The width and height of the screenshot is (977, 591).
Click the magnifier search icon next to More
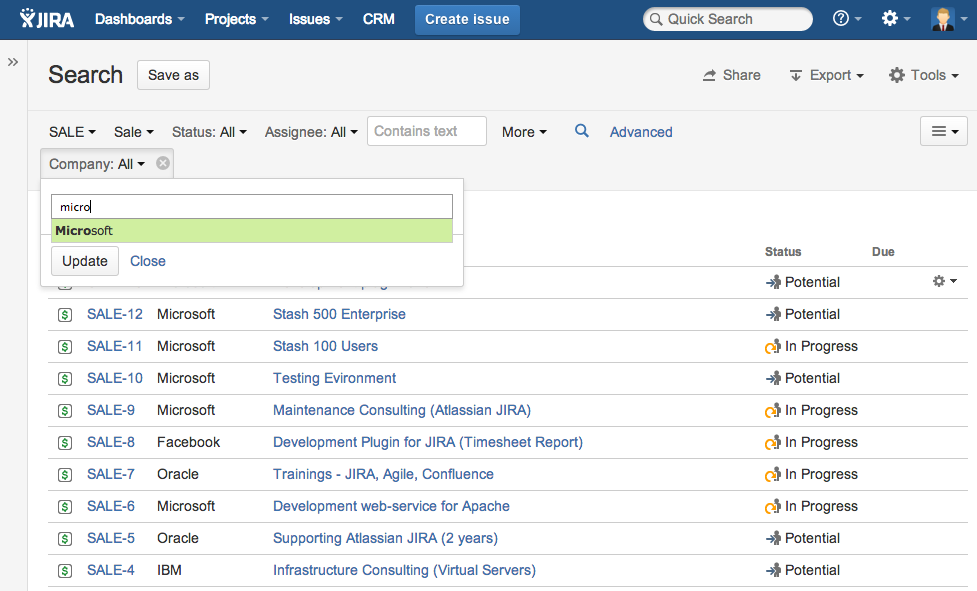click(x=581, y=131)
